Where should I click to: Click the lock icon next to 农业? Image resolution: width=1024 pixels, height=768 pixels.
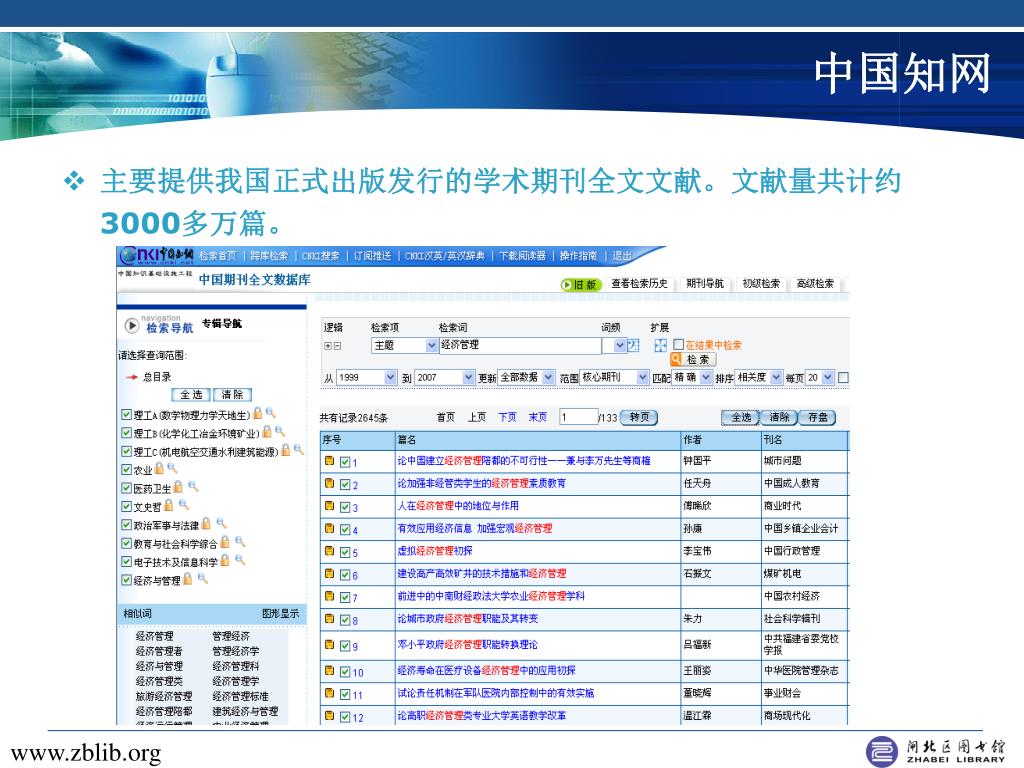click(159, 468)
